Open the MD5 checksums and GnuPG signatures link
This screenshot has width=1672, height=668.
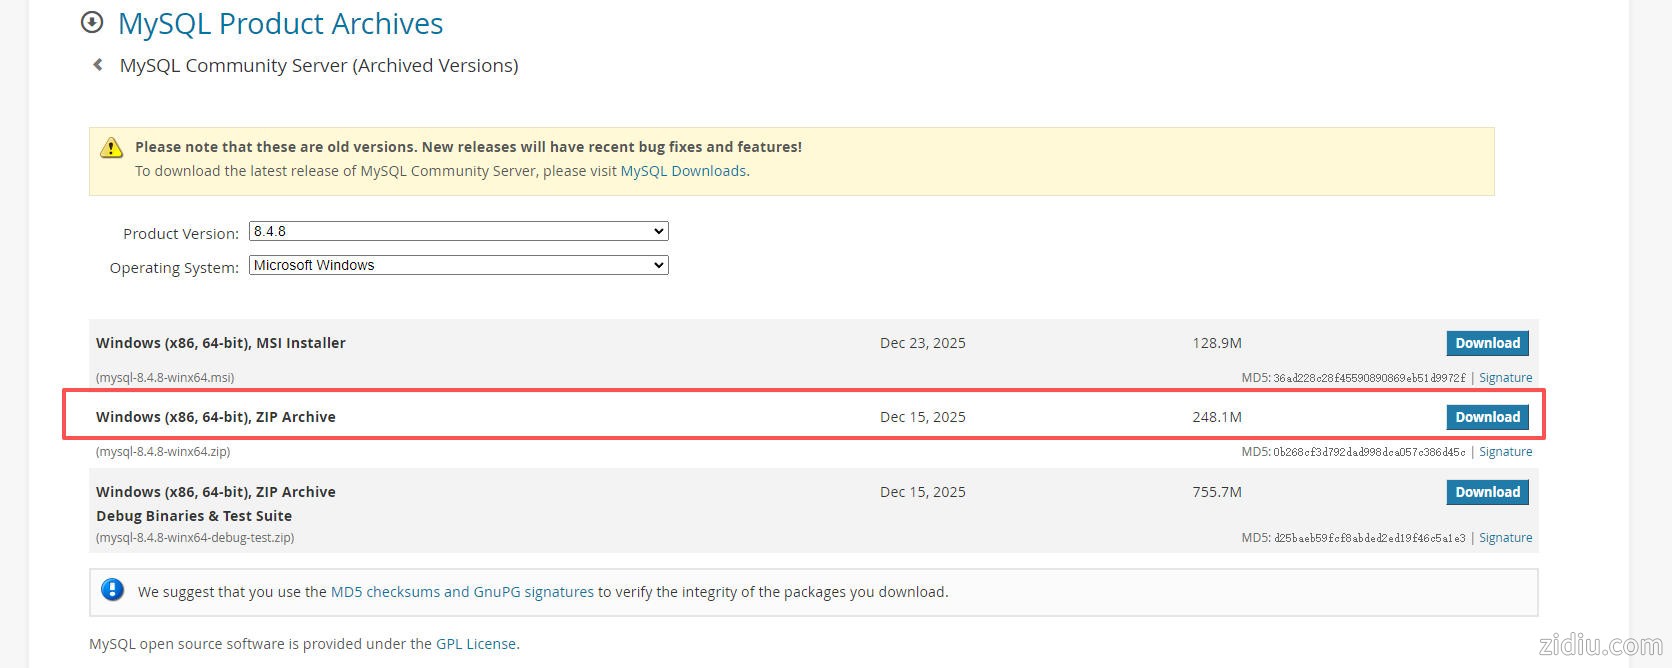462,592
